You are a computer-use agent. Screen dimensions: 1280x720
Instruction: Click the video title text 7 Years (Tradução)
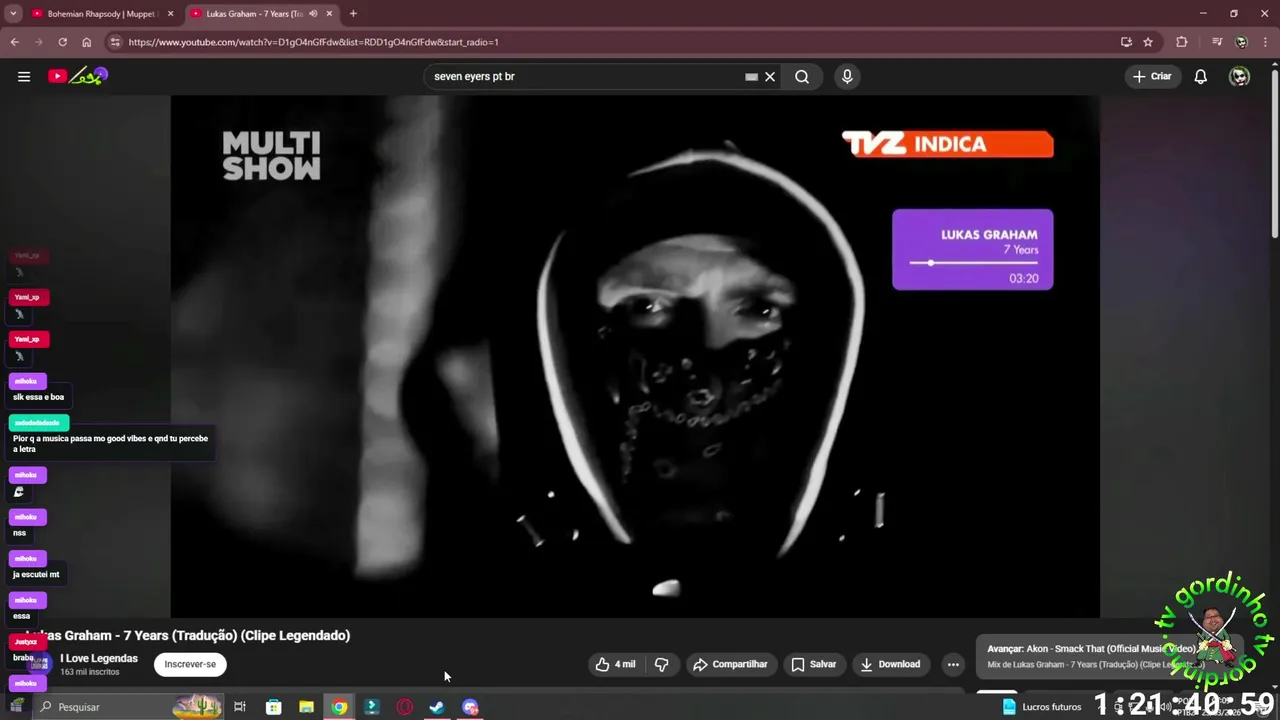[187, 635]
